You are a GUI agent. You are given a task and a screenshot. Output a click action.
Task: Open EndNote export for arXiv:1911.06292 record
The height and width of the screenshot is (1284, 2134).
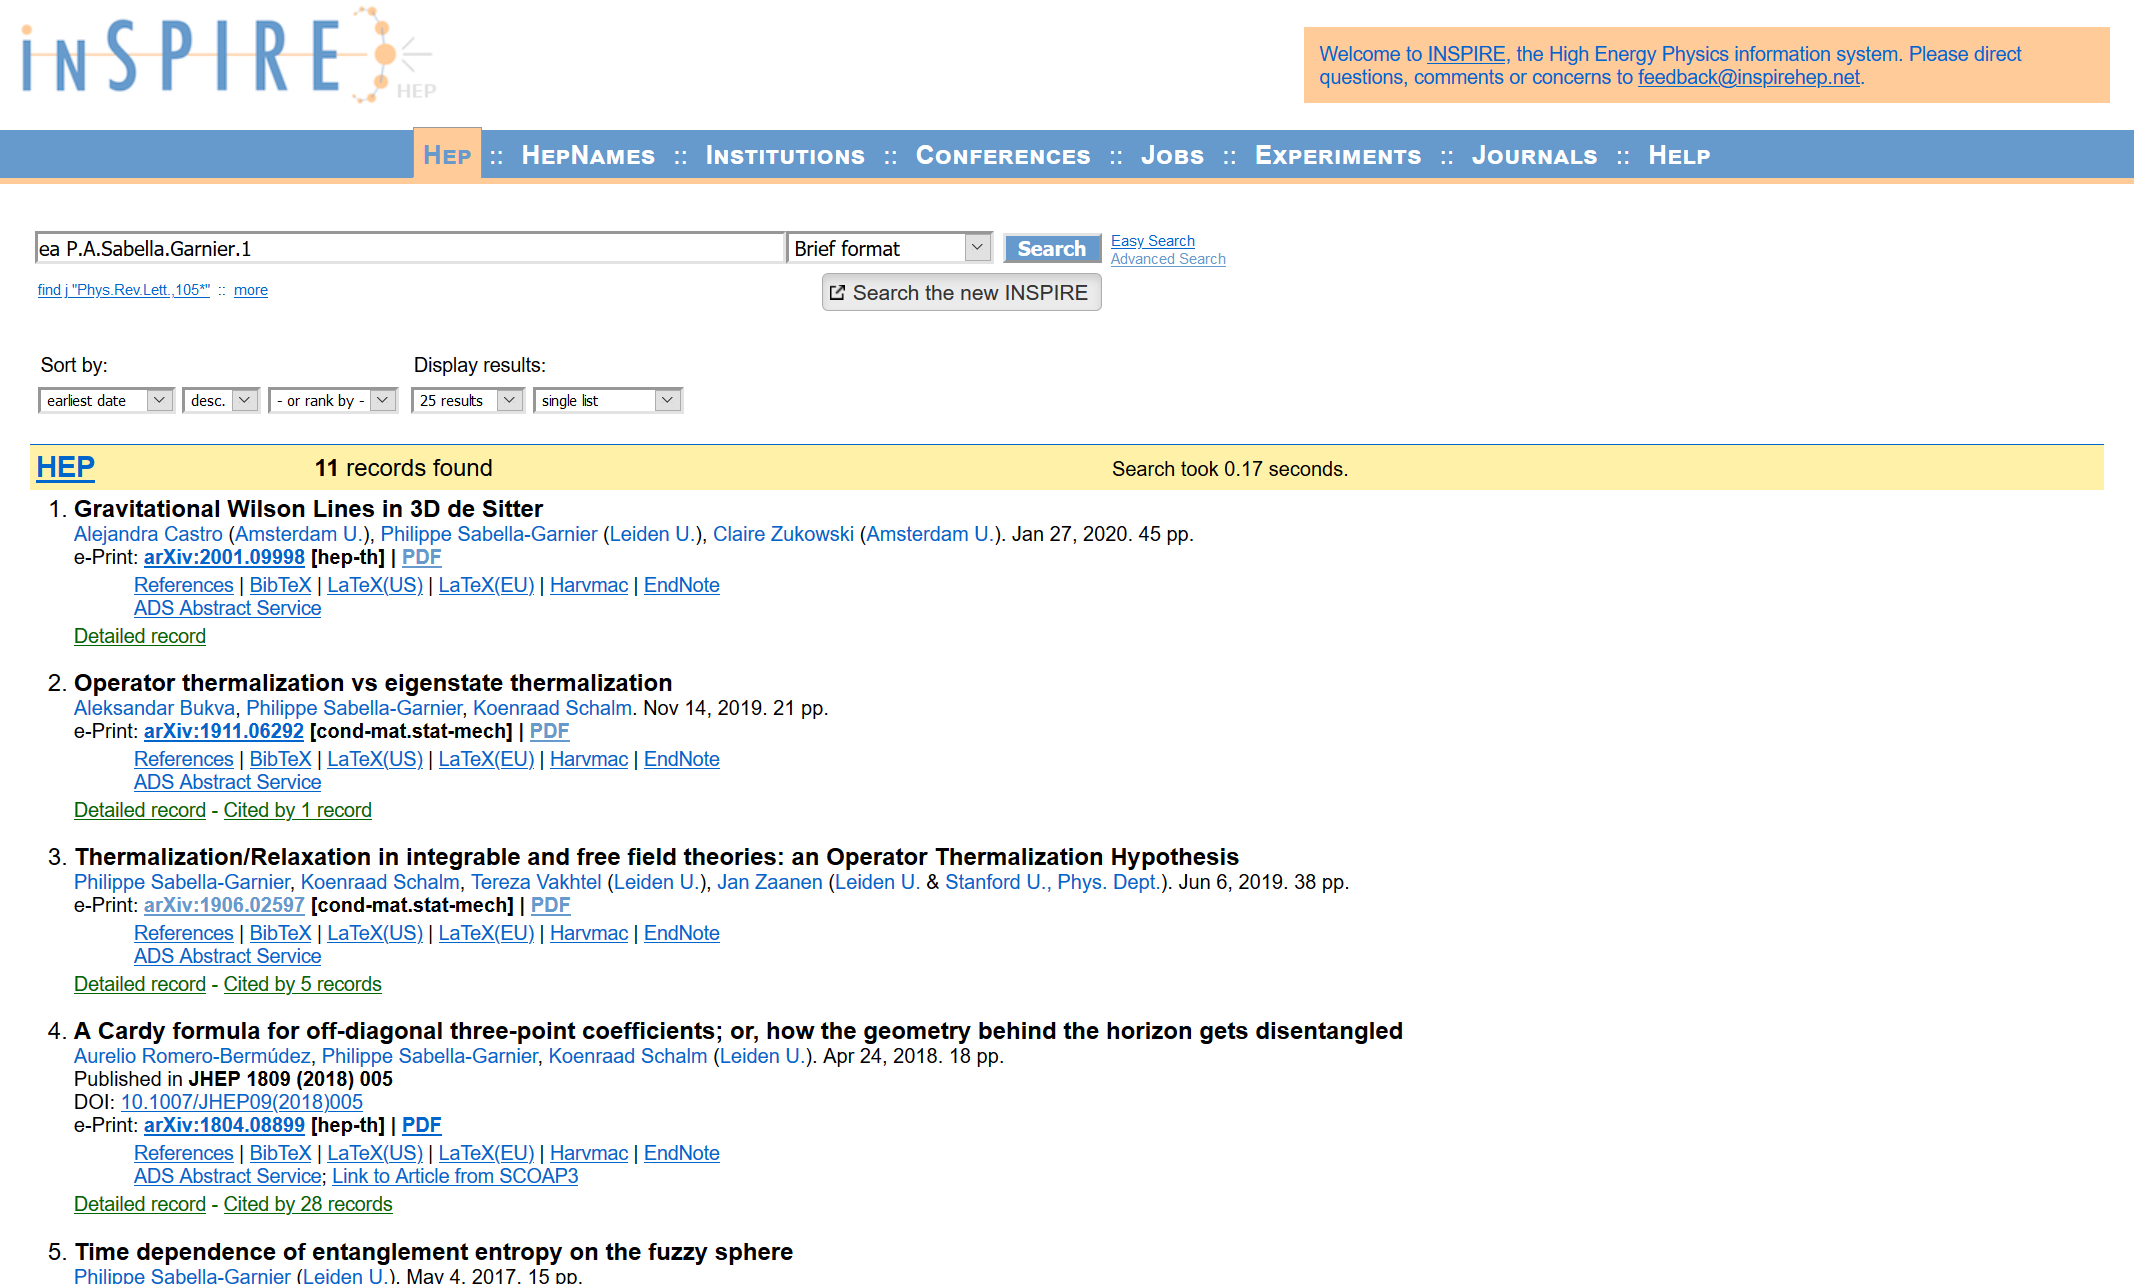coord(682,759)
